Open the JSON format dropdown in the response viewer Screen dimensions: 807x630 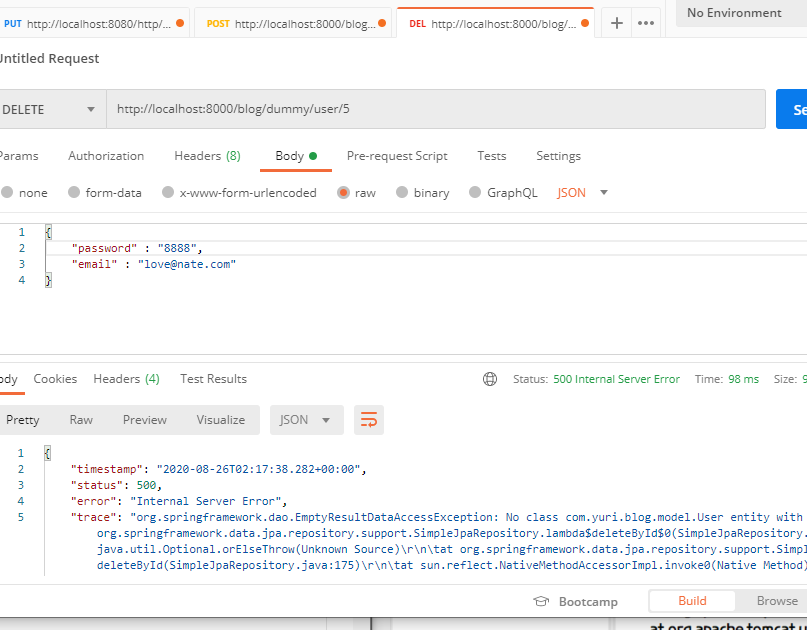coord(306,419)
